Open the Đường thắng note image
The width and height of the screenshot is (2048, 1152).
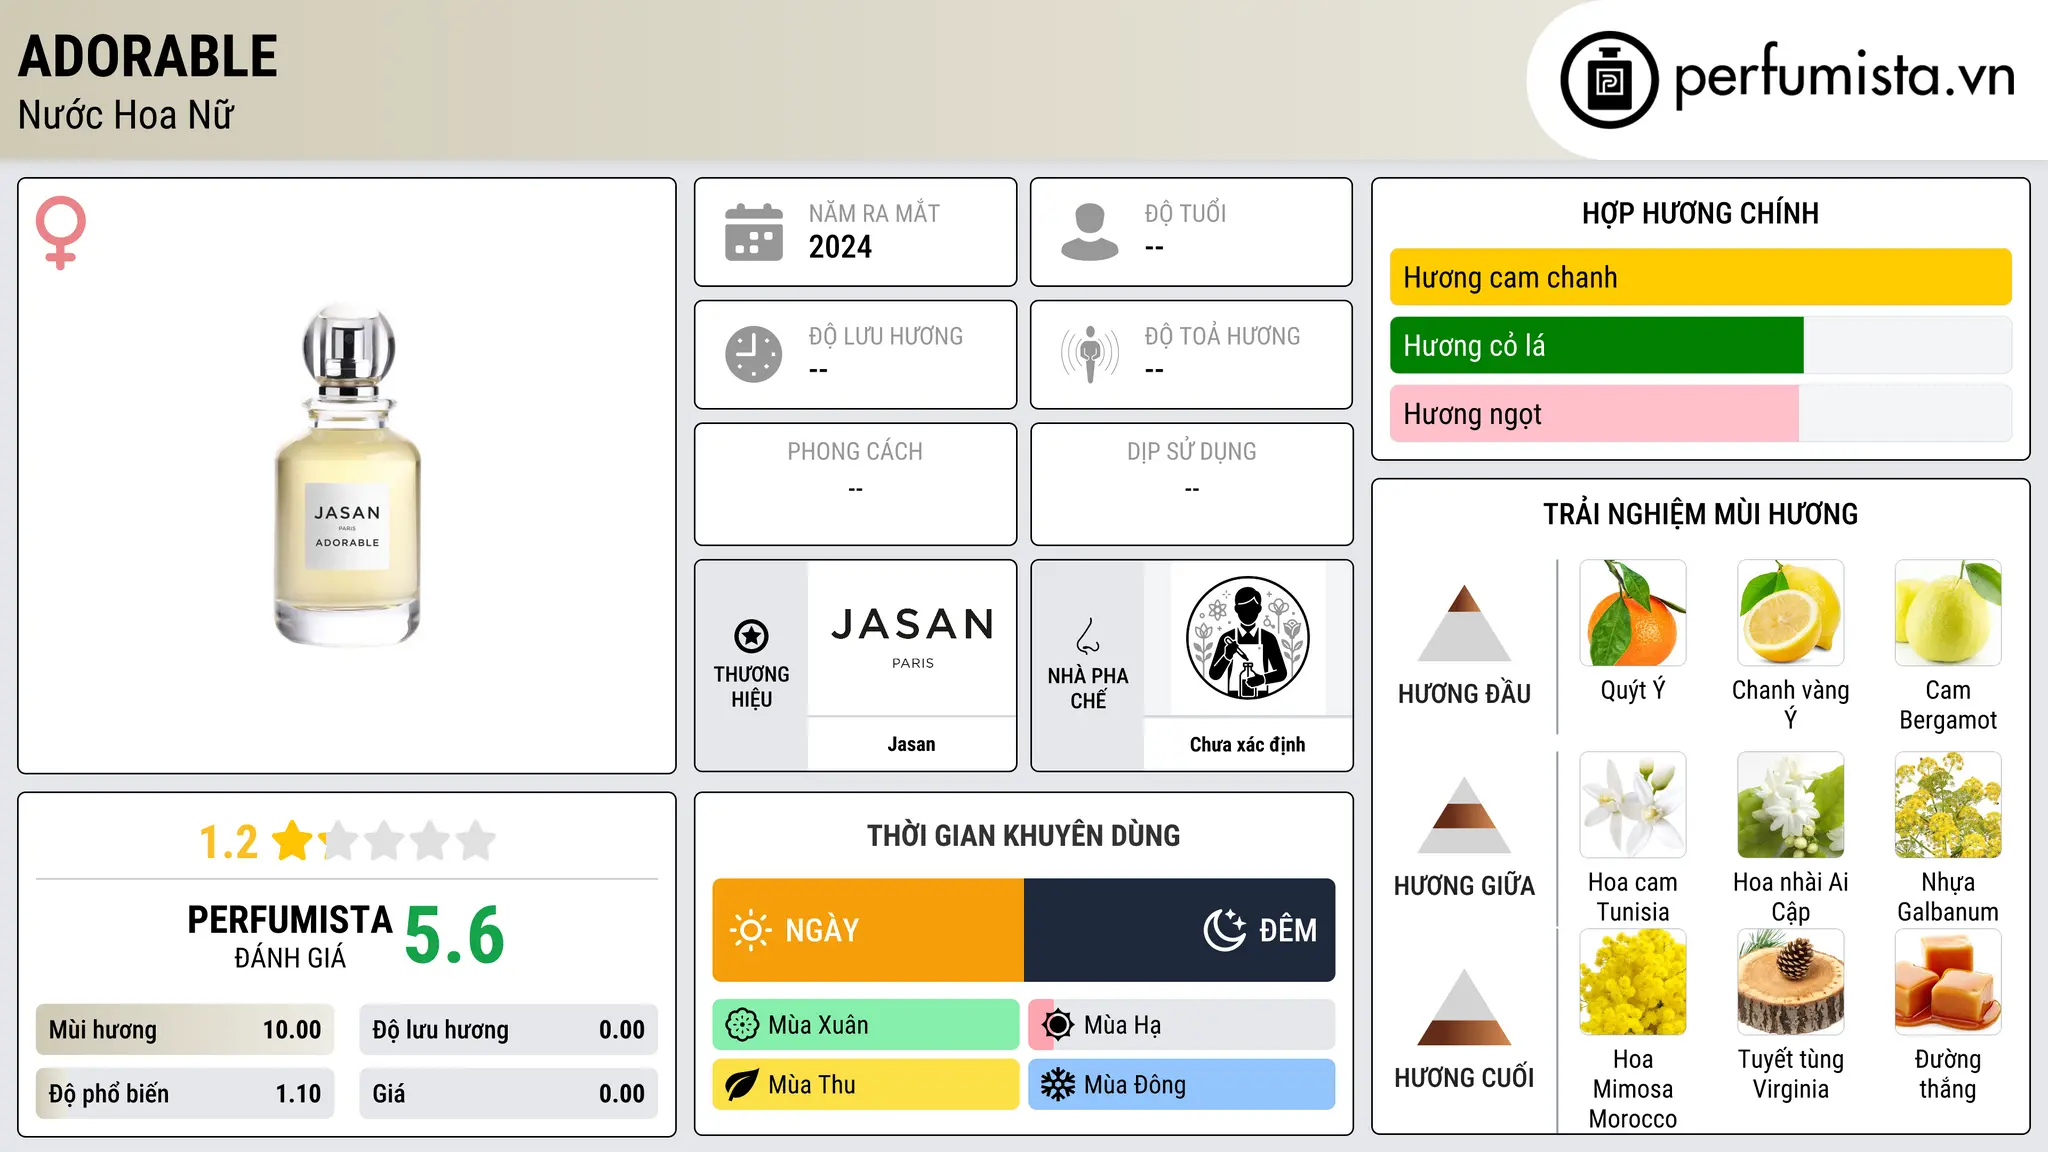click(x=1948, y=982)
